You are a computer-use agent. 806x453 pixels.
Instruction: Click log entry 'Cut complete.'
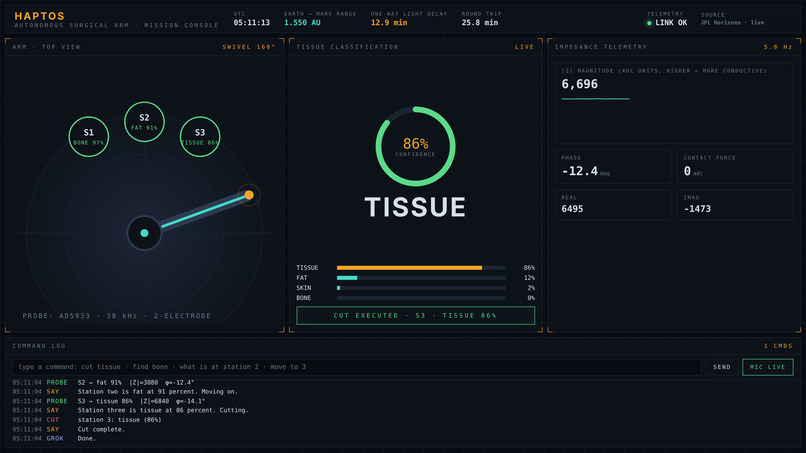pos(101,429)
